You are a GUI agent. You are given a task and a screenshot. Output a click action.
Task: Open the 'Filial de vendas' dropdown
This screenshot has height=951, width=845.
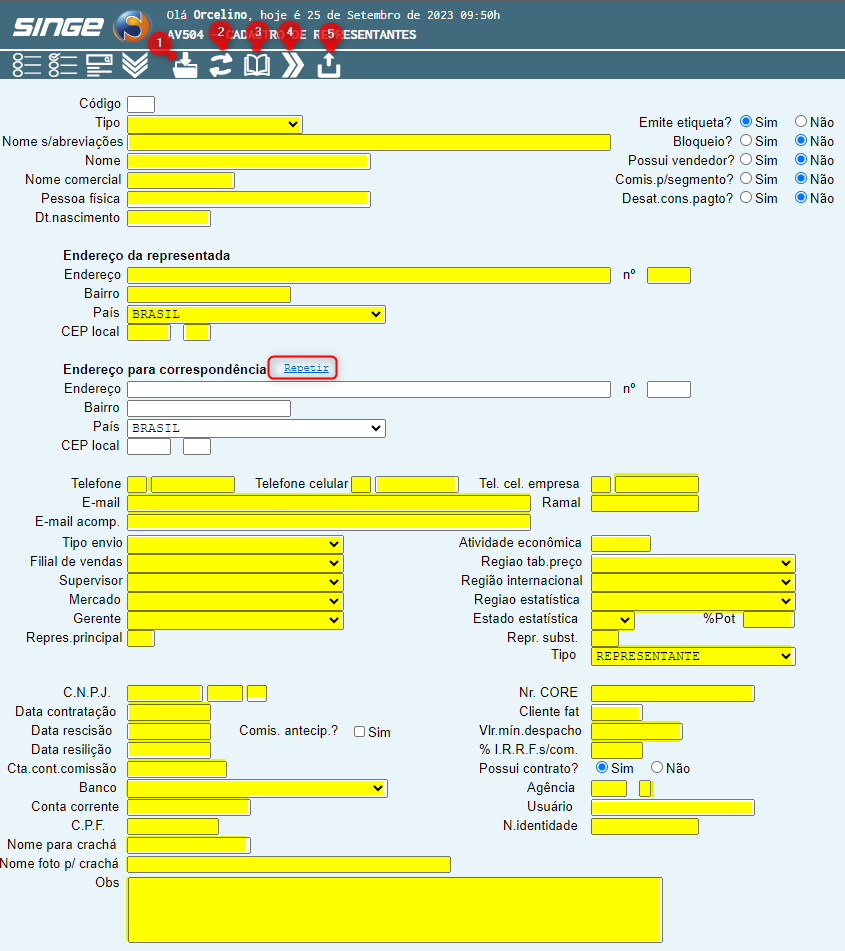click(x=235, y=562)
